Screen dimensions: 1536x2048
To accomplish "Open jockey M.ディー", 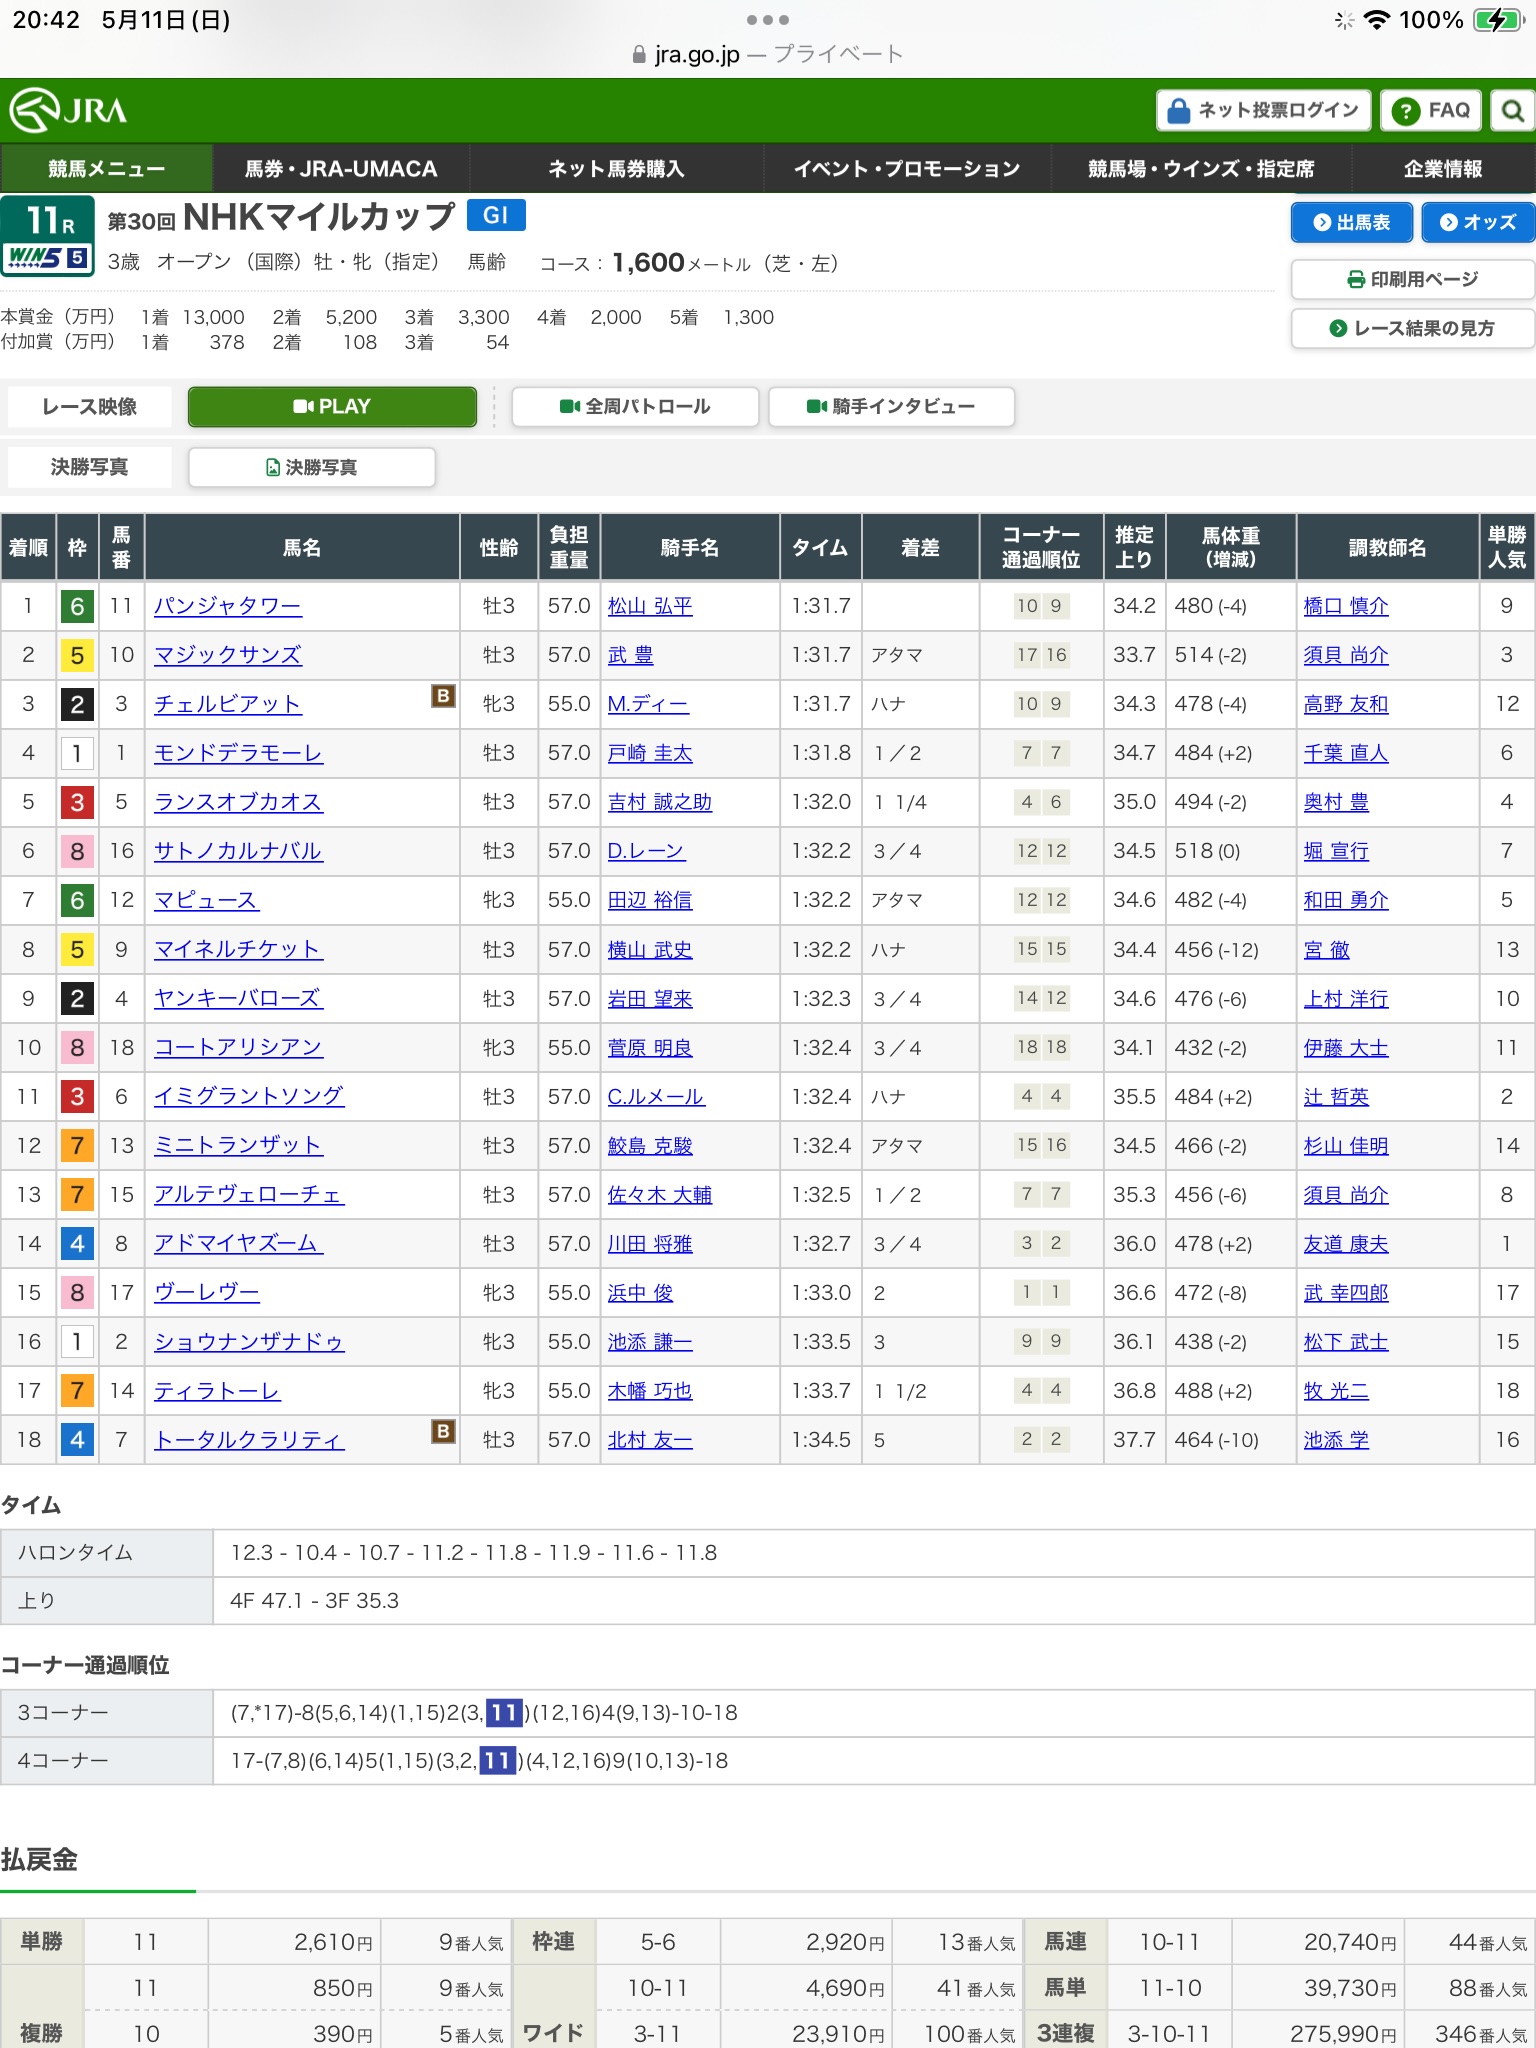I will click(x=648, y=704).
